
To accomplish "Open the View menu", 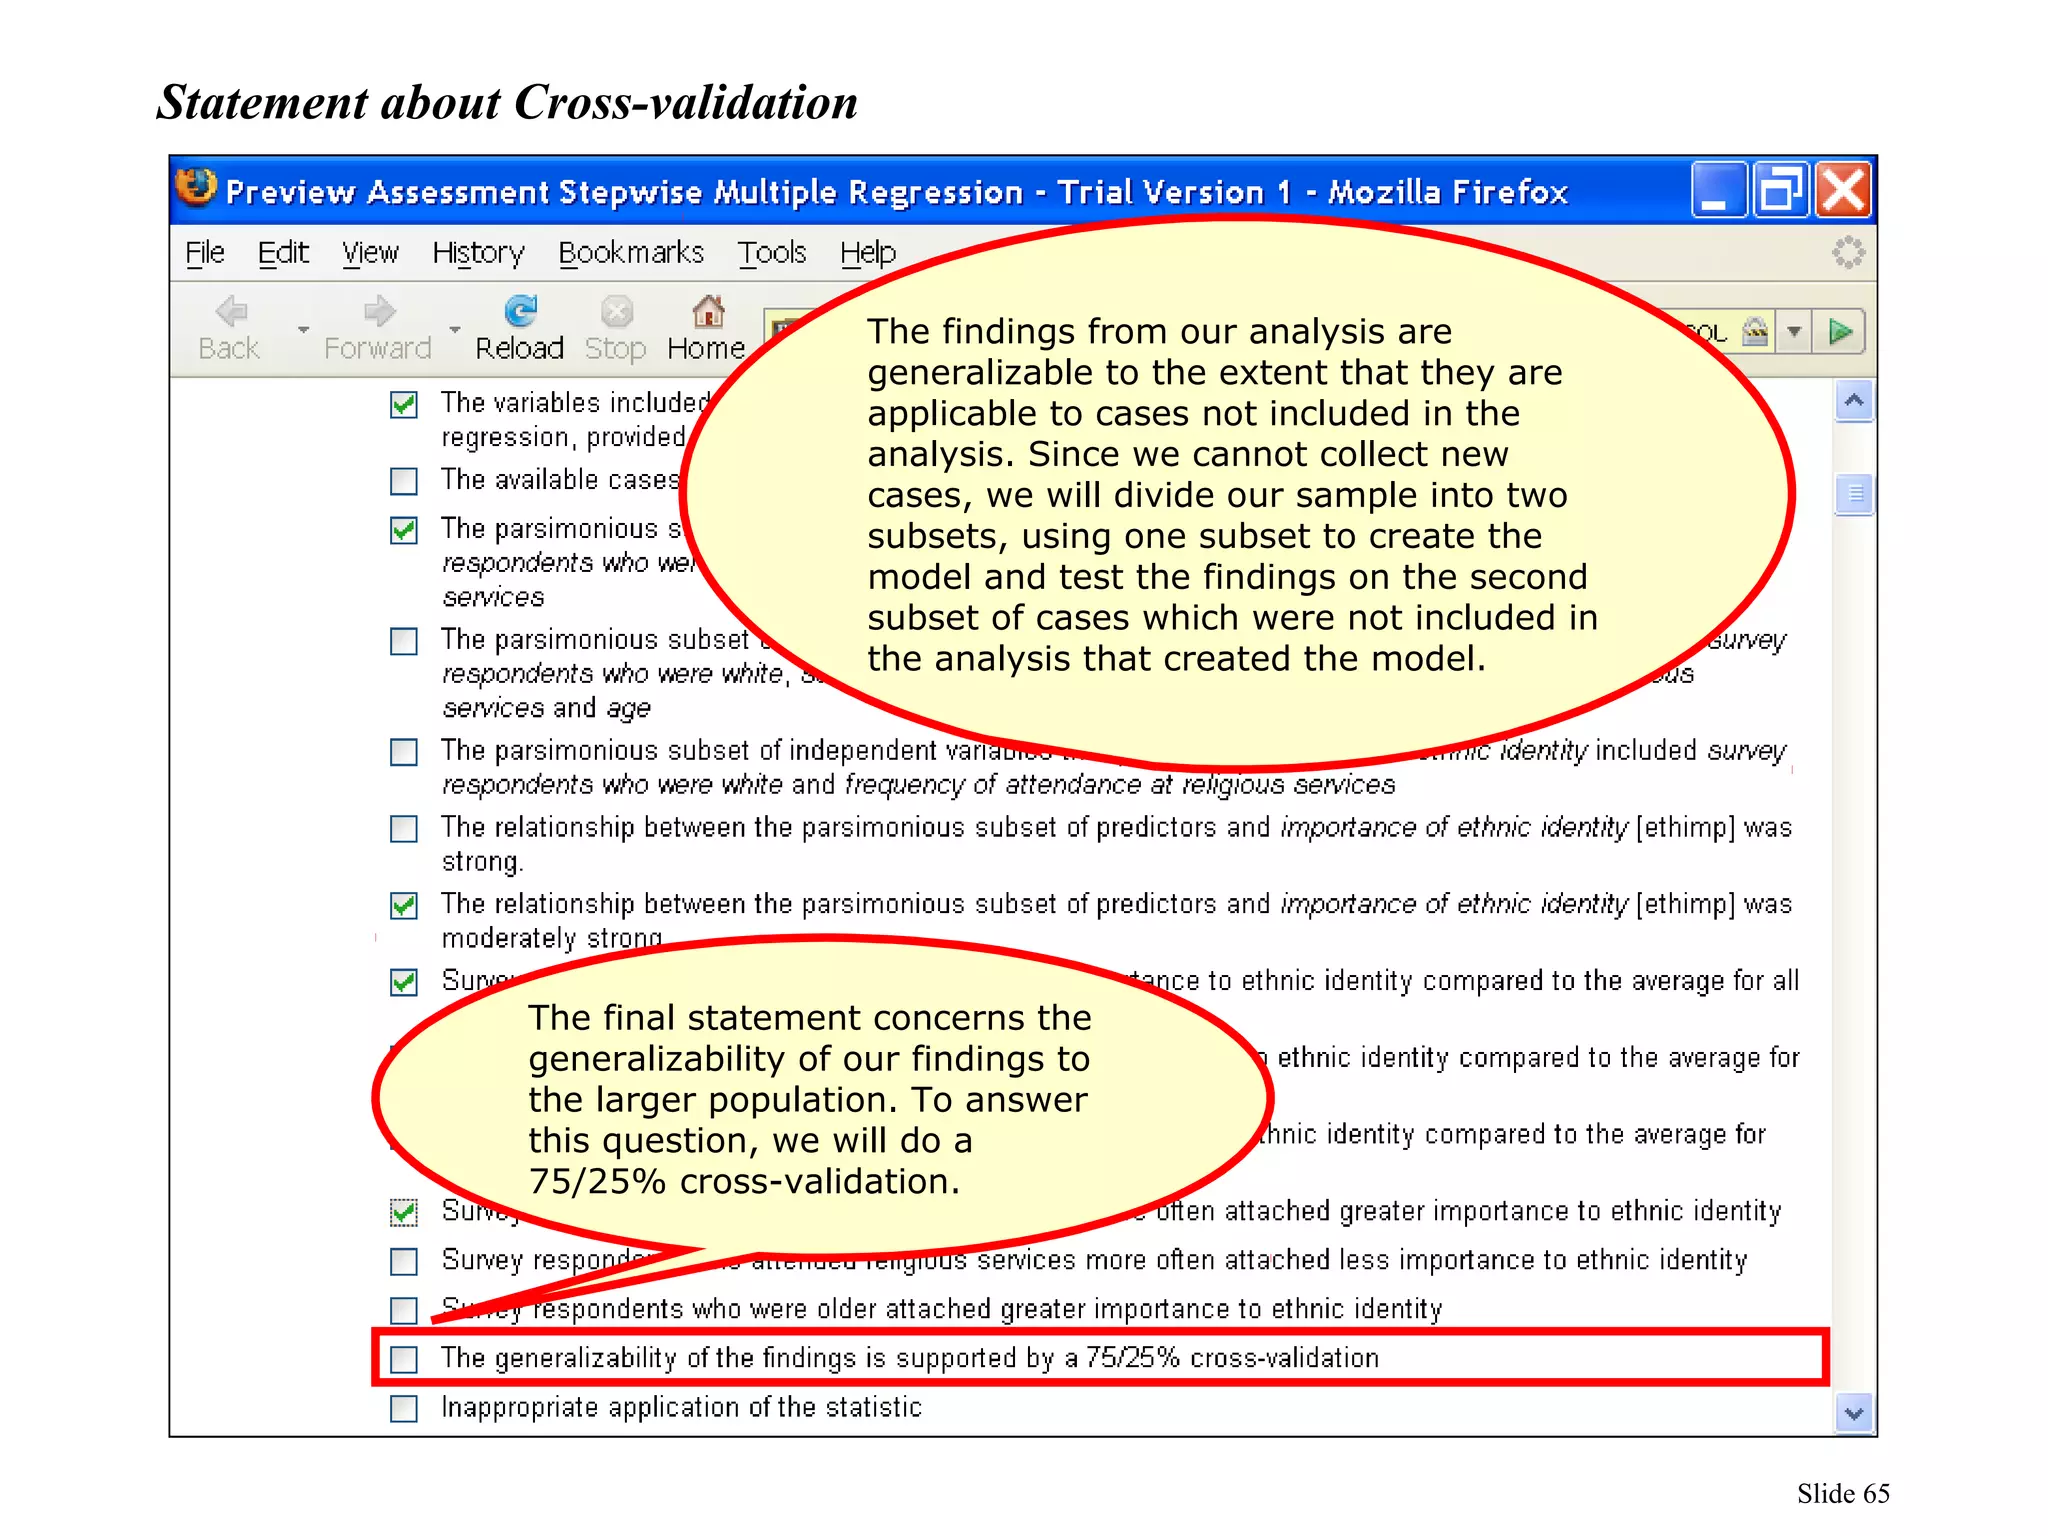I will (x=370, y=252).
